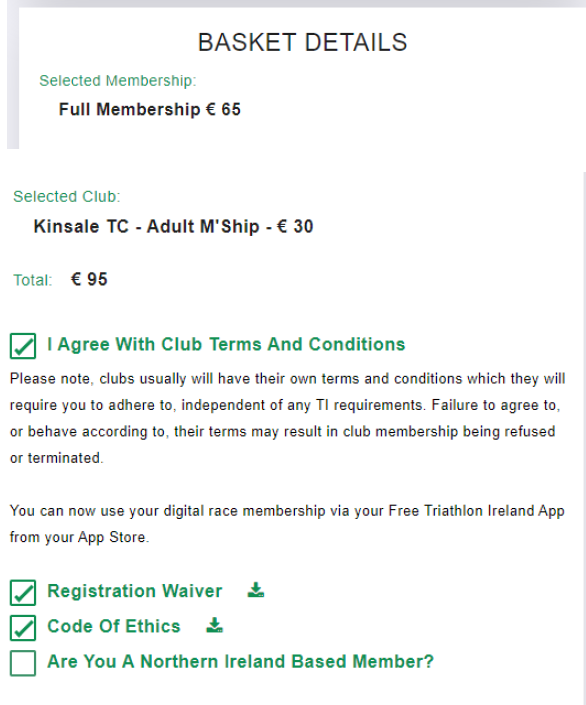This screenshot has height=705, width=586.
Task: Click the 'Selected Membership:' label
Action: [x=118, y=81]
